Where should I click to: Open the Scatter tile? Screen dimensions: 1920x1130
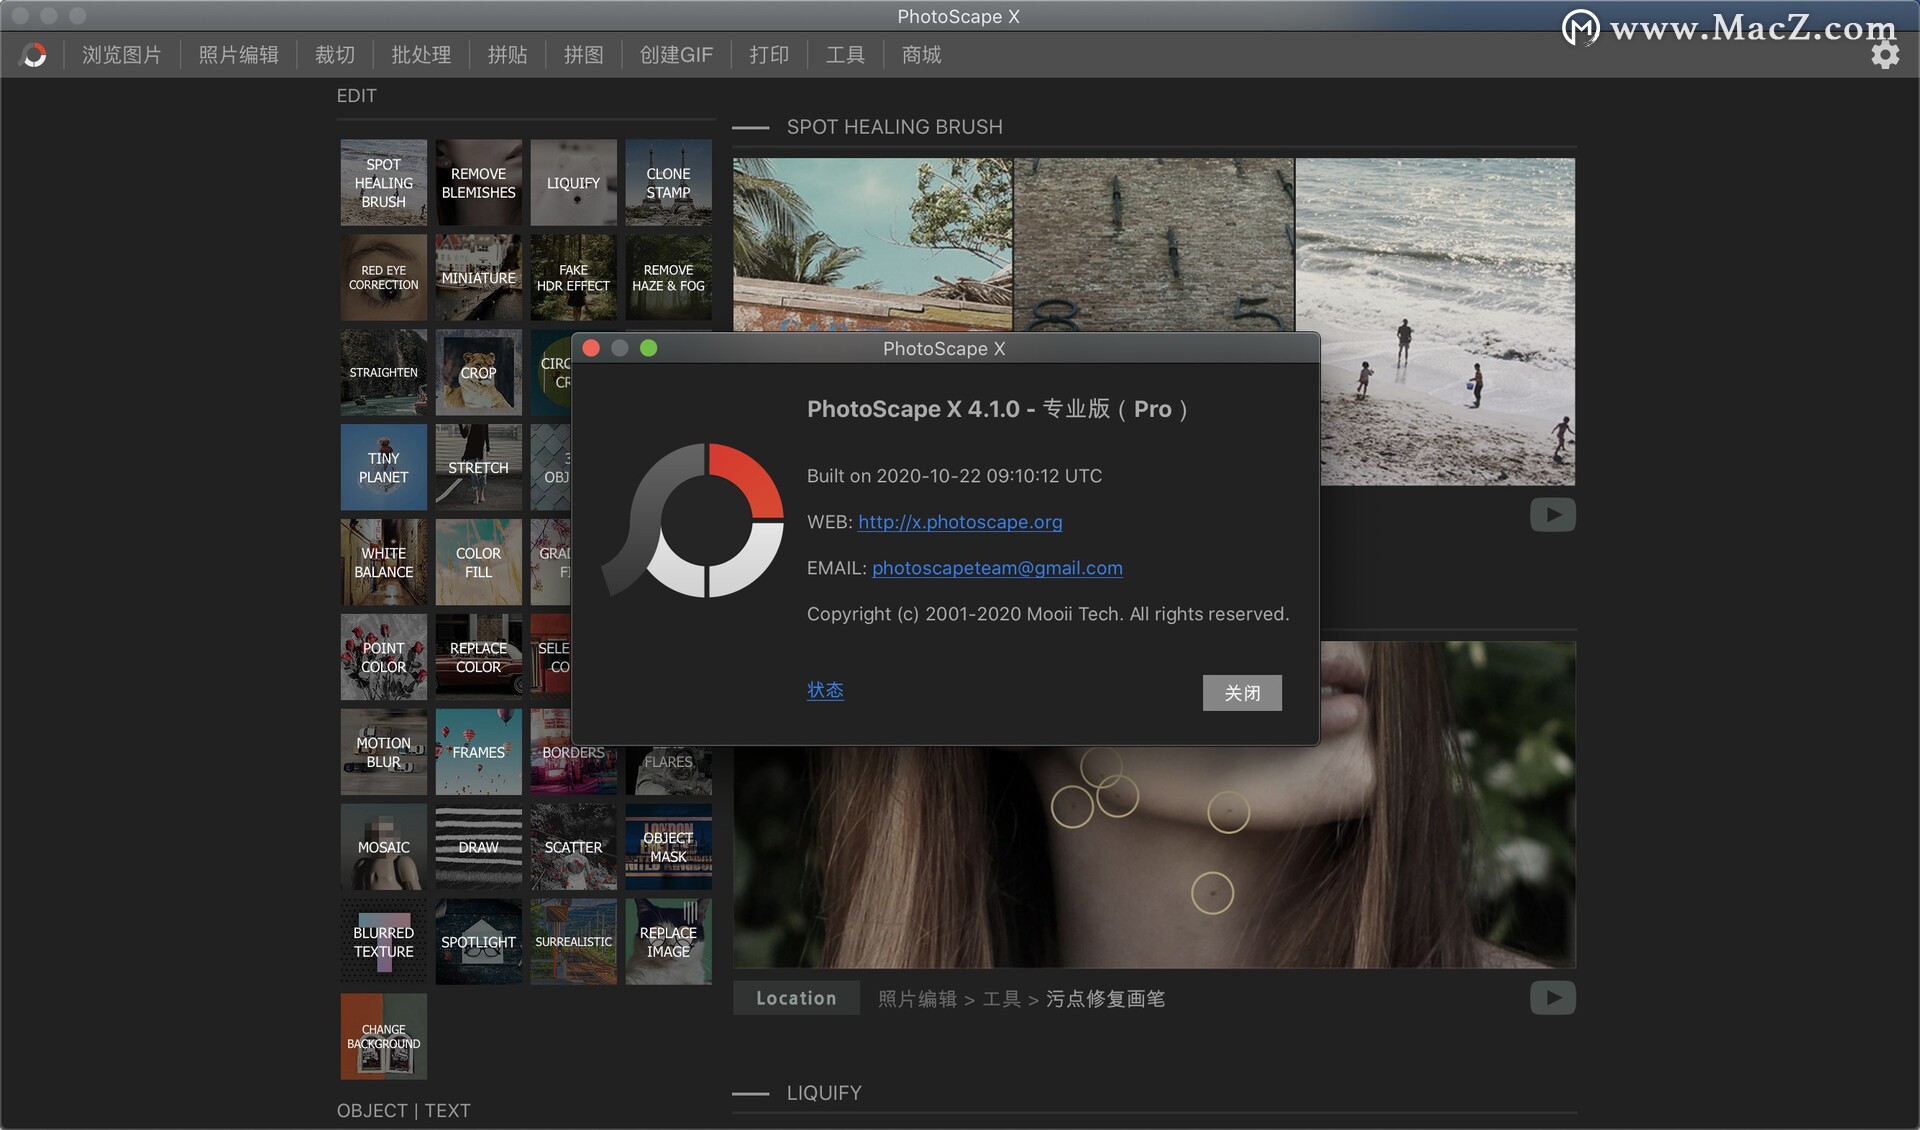click(x=573, y=847)
